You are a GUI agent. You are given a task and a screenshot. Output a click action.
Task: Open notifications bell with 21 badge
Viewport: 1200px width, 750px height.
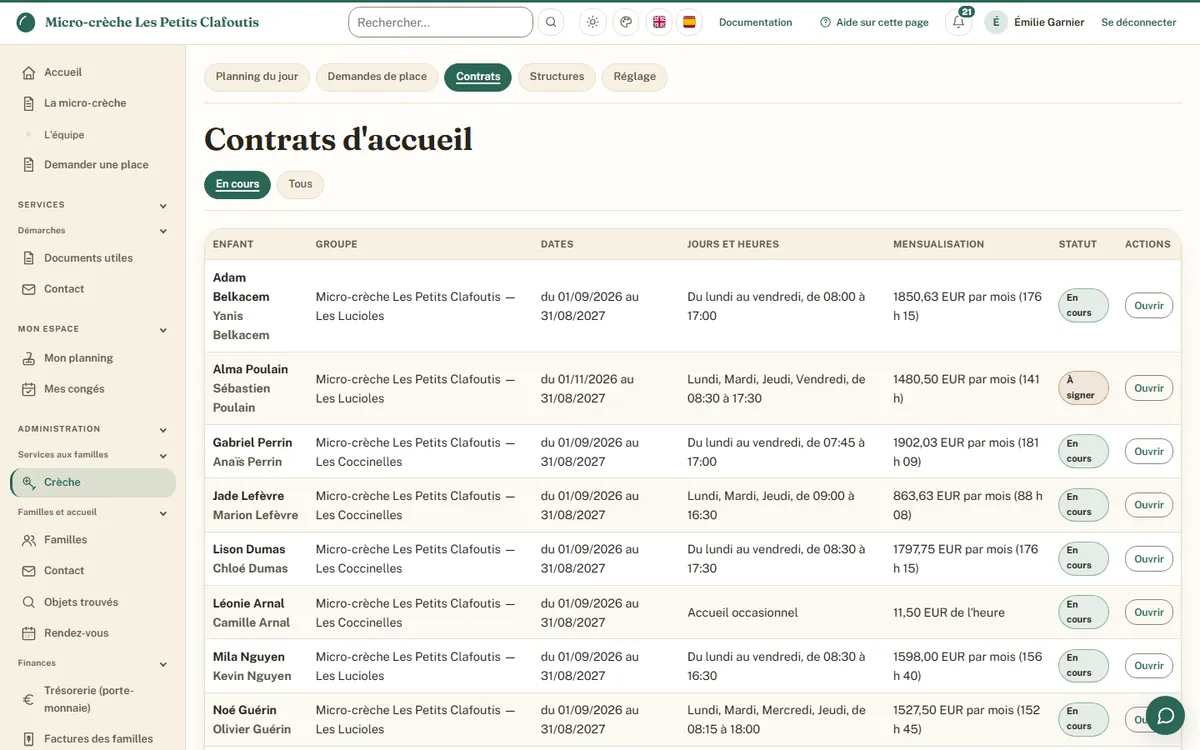(959, 22)
